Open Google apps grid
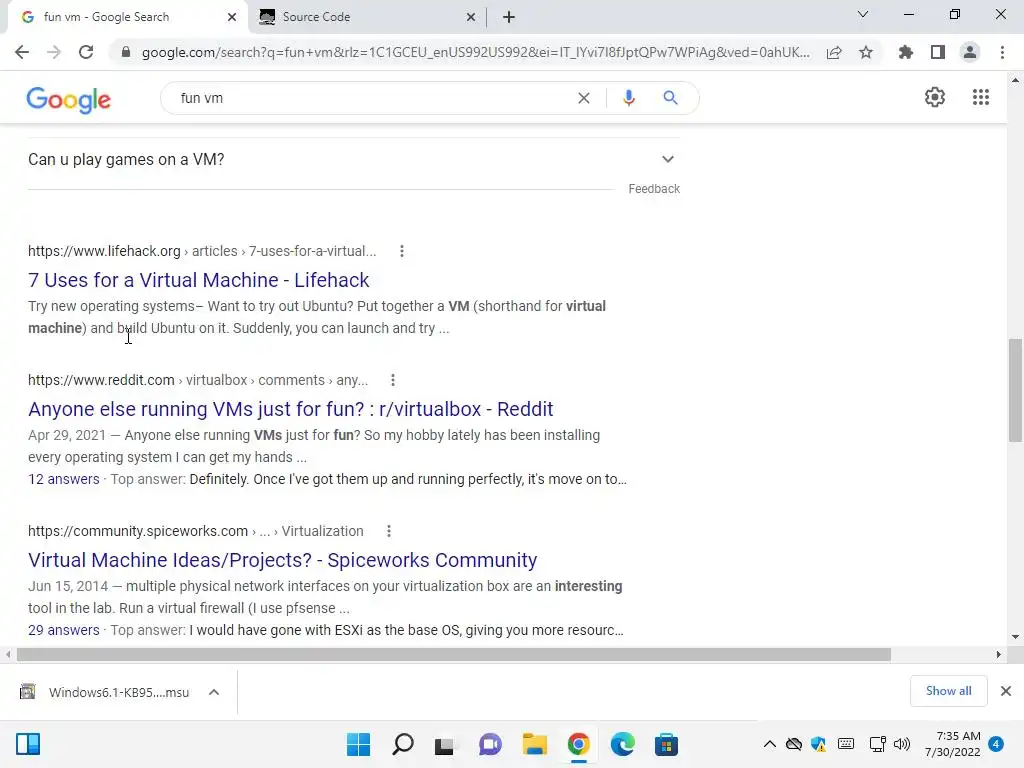This screenshot has height=768, width=1024. point(981,97)
